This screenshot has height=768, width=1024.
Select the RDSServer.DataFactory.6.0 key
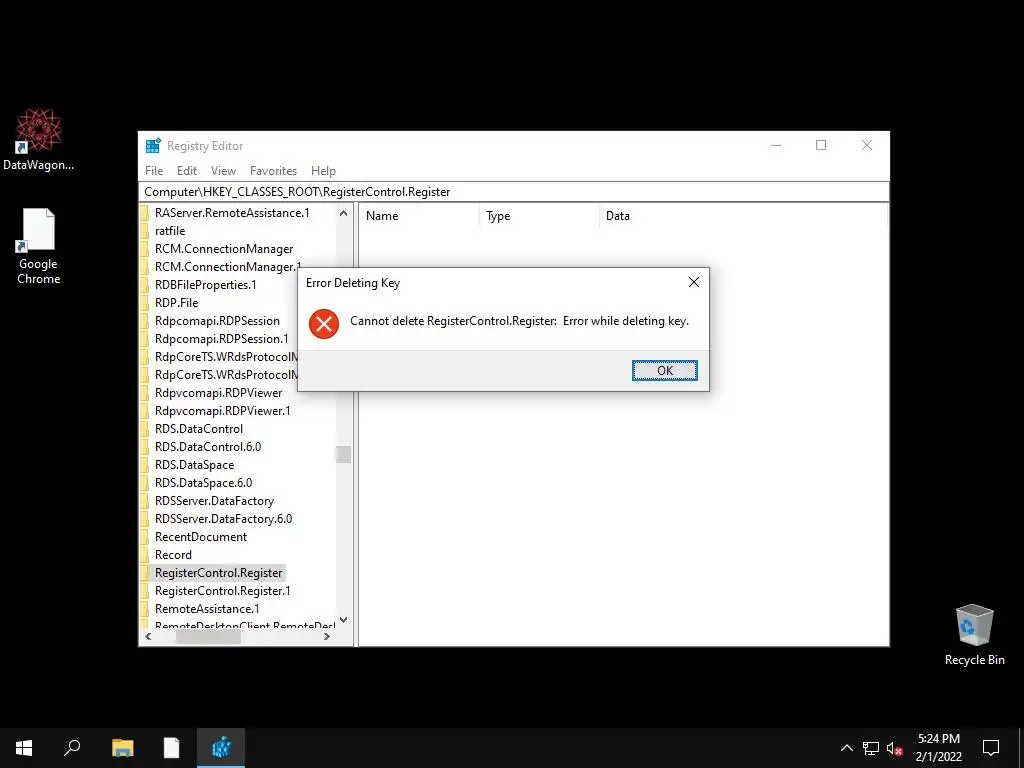(223, 519)
